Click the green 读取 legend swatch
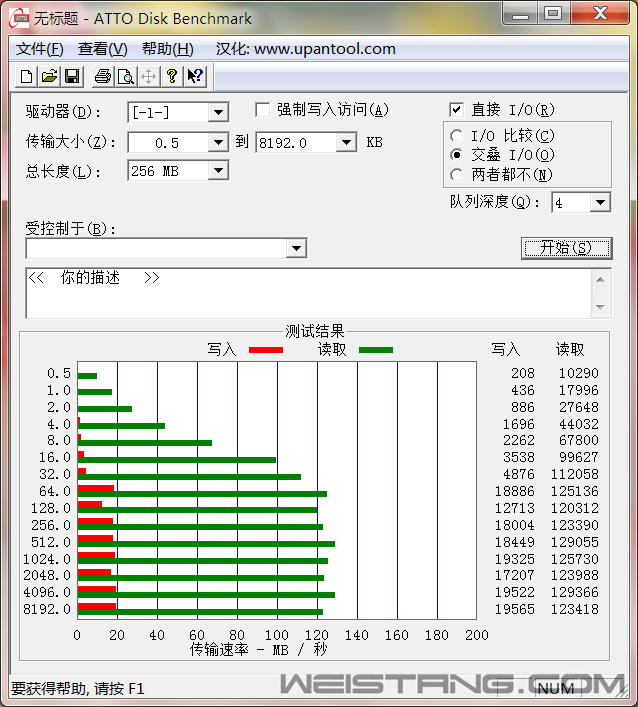Screen dimensions: 638x707 (376, 350)
